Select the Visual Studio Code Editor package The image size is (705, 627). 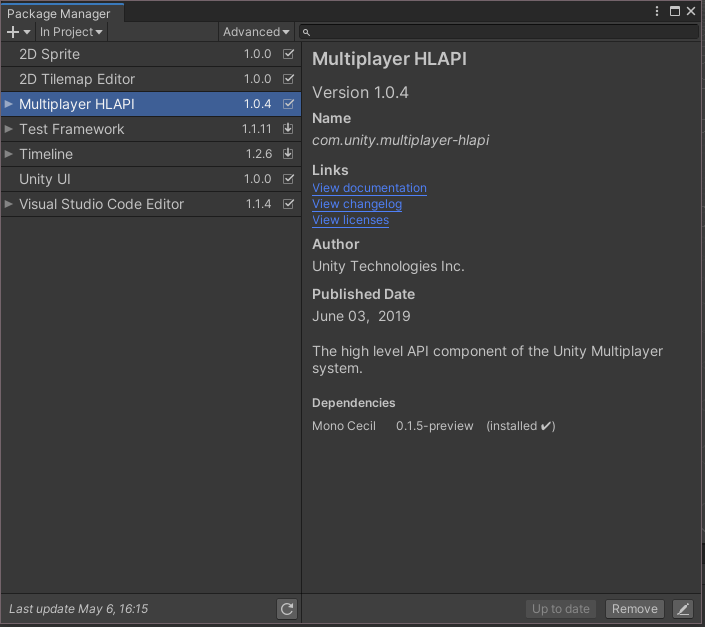pyautogui.click(x=151, y=204)
